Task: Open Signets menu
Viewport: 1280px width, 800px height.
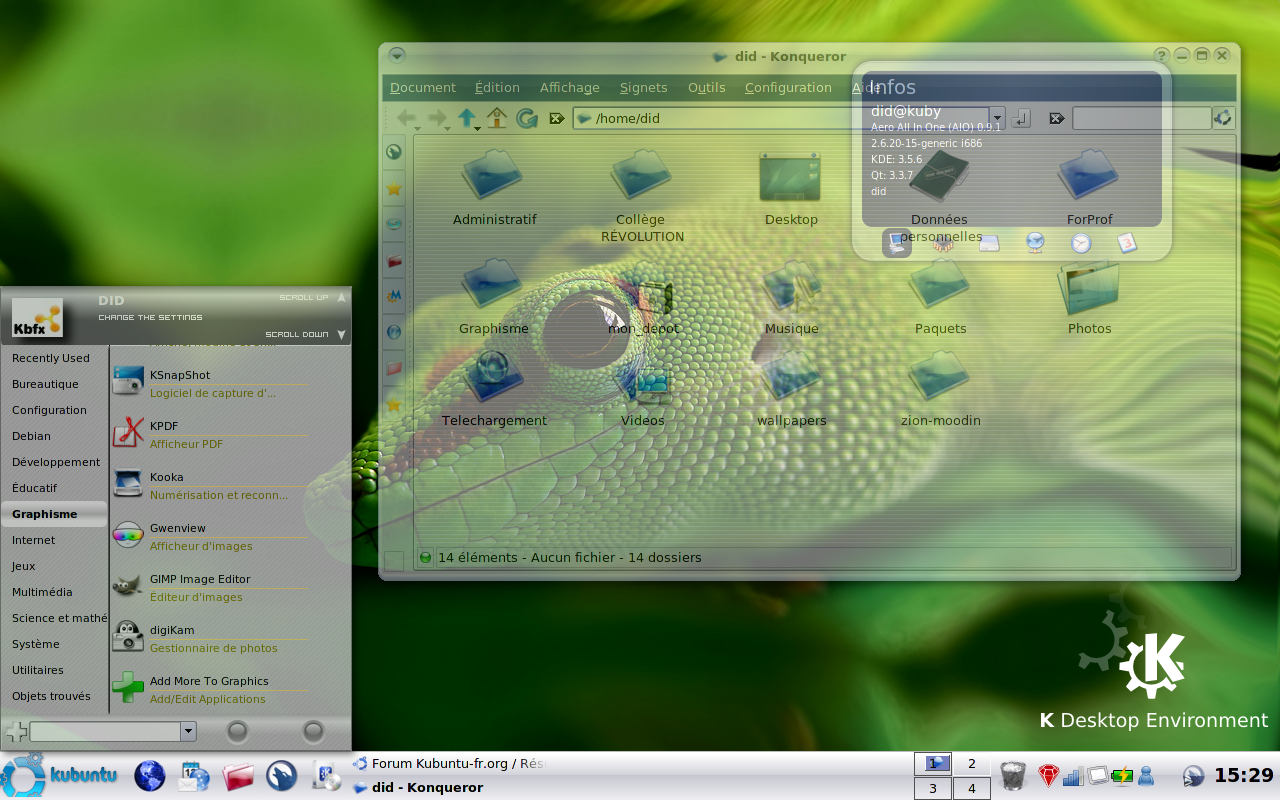Action: click(643, 88)
